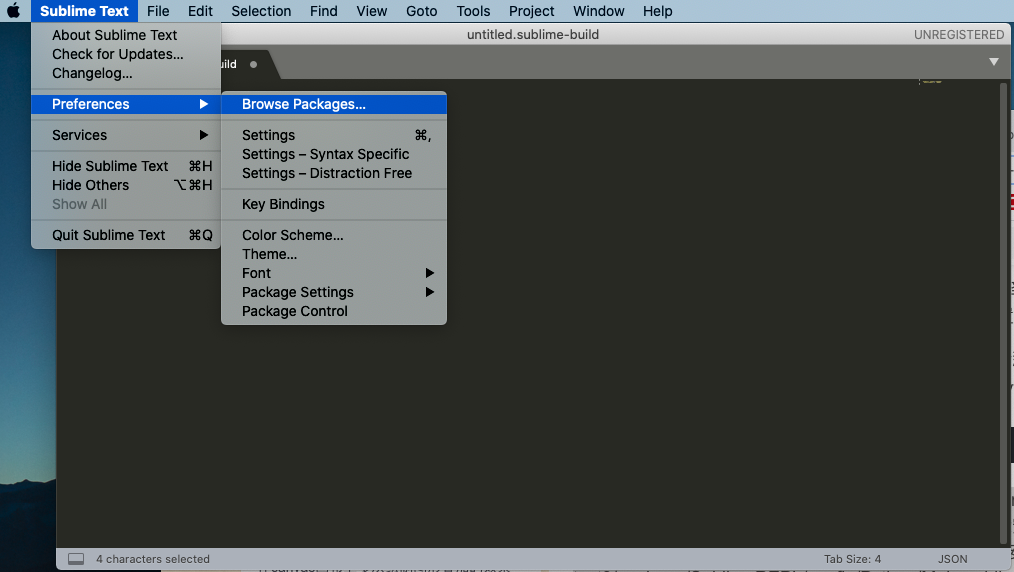
Task: Expand the Font submenu
Action: coord(334,273)
